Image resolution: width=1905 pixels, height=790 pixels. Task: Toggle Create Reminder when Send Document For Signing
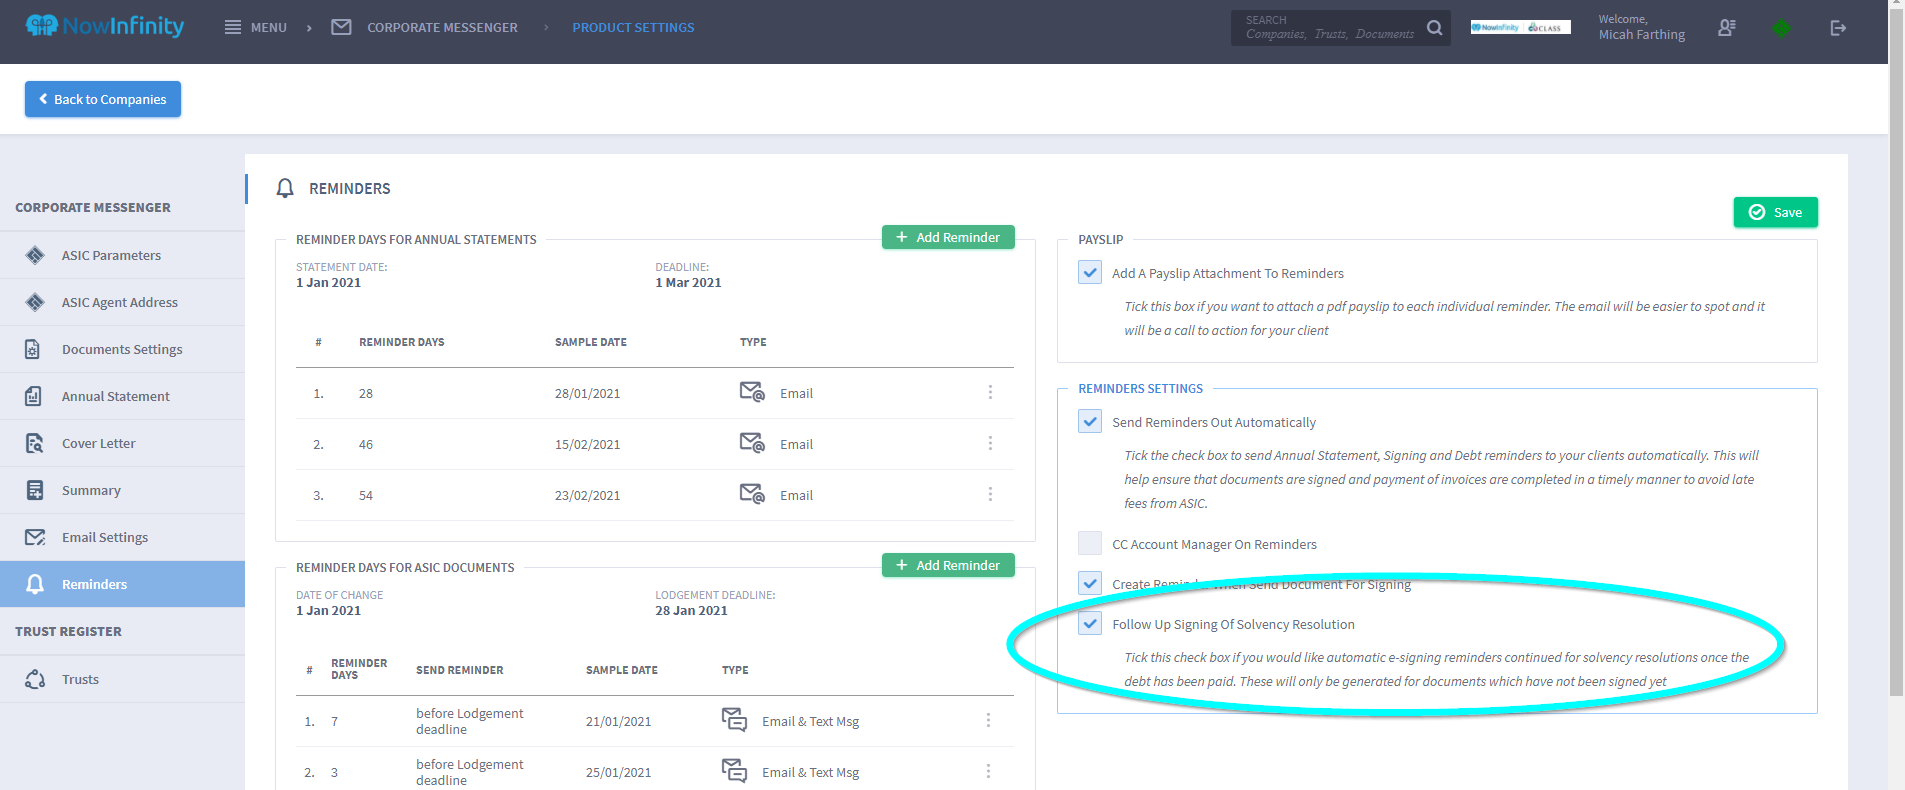(x=1090, y=583)
